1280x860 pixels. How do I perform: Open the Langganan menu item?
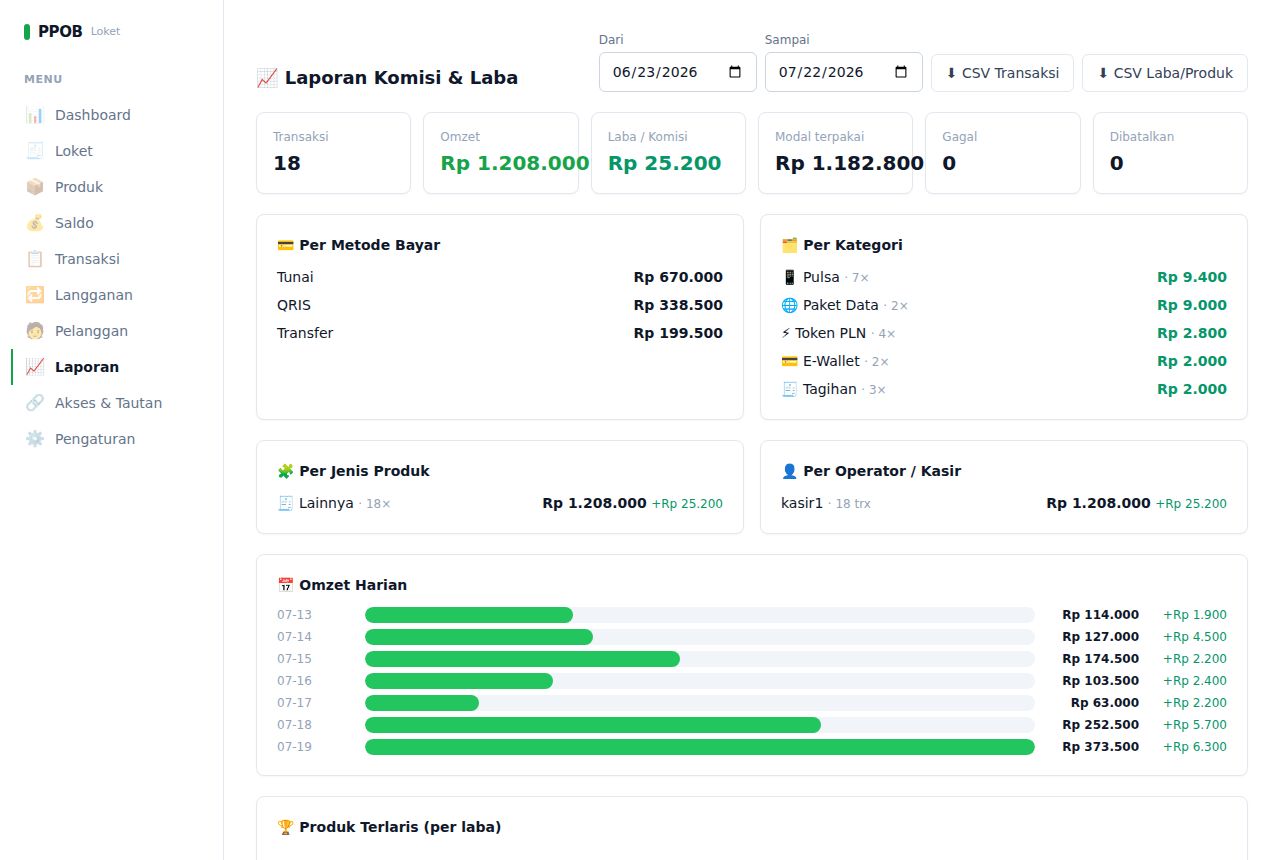[x=111, y=295]
